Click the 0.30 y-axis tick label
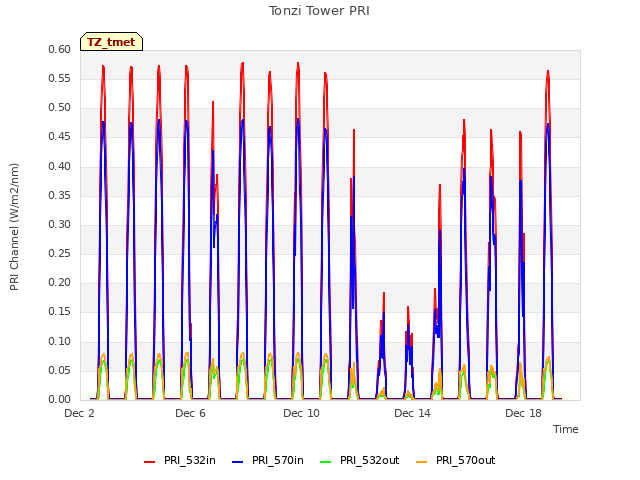This screenshot has height=480, width=640. pyautogui.click(x=60, y=224)
